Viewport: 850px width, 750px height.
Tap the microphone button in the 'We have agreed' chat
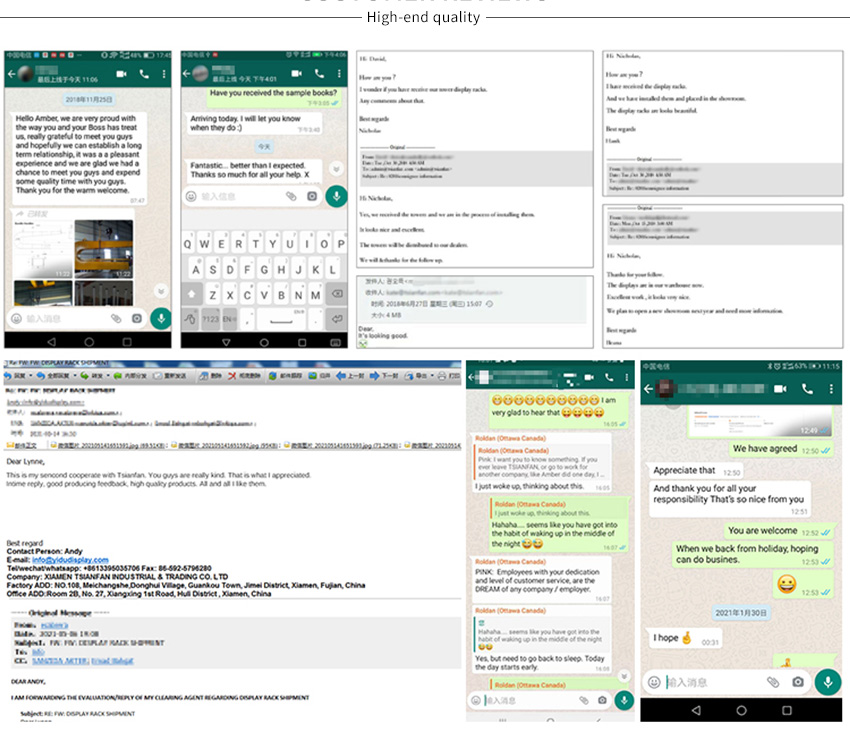coord(828,682)
